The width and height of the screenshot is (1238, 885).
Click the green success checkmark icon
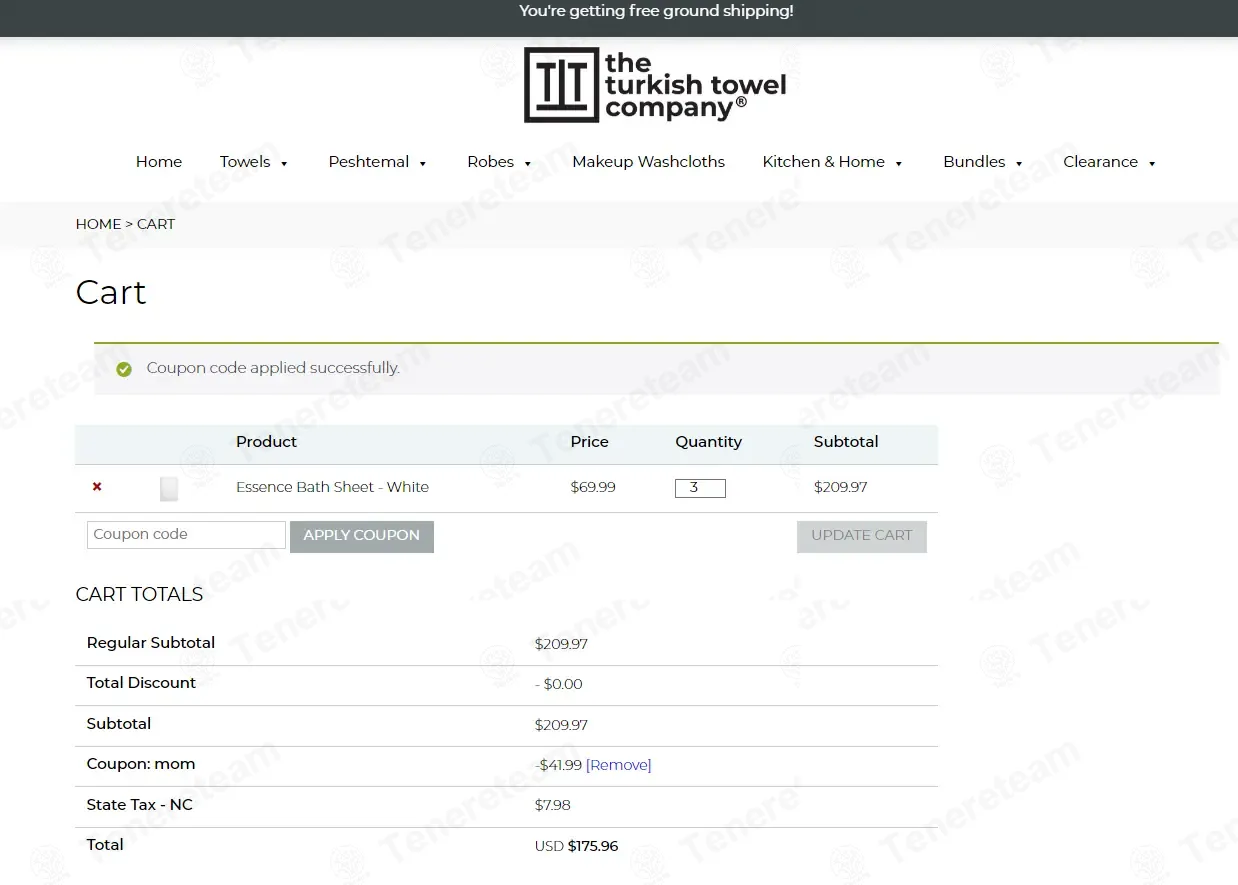(124, 369)
